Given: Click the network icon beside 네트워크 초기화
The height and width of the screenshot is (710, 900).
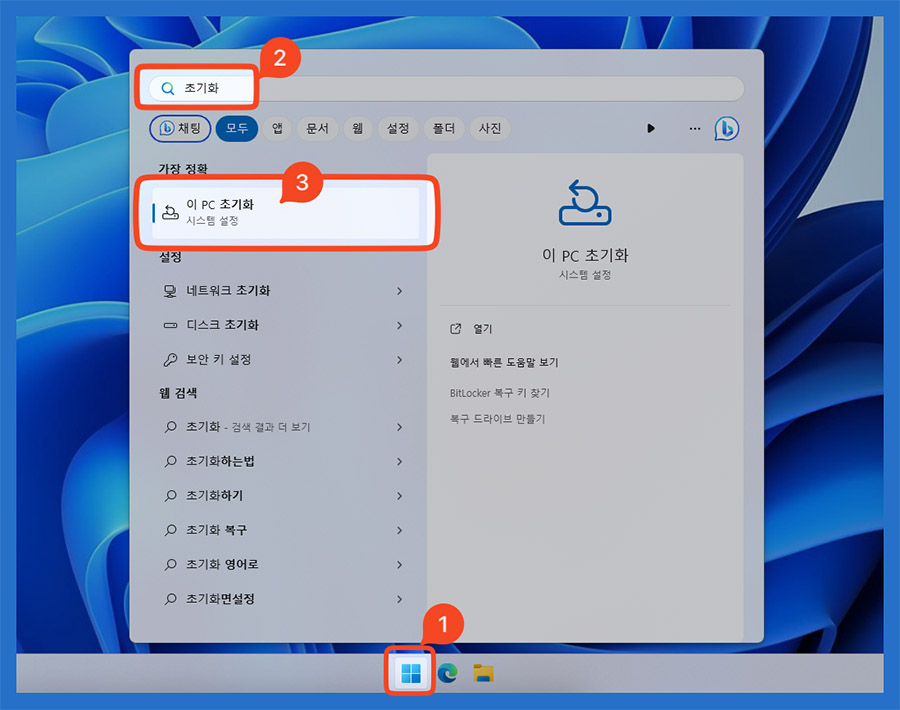Looking at the screenshot, I should pos(170,291).
